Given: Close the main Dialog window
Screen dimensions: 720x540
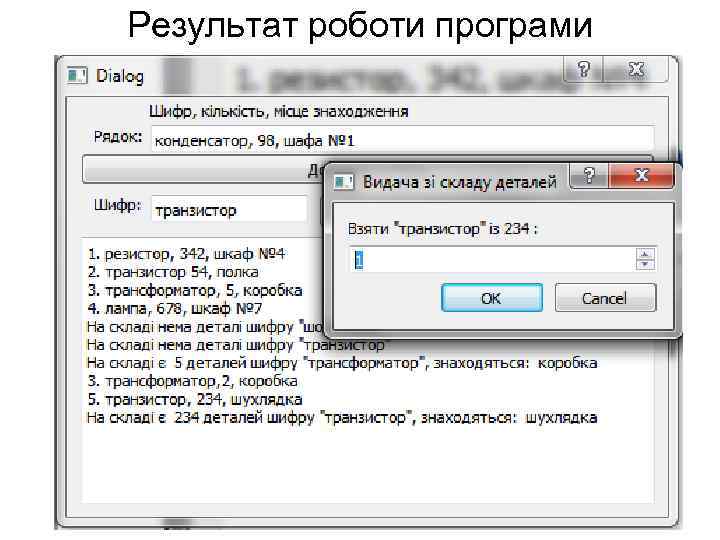Looking at the screenshot, I should coord(636,70).
